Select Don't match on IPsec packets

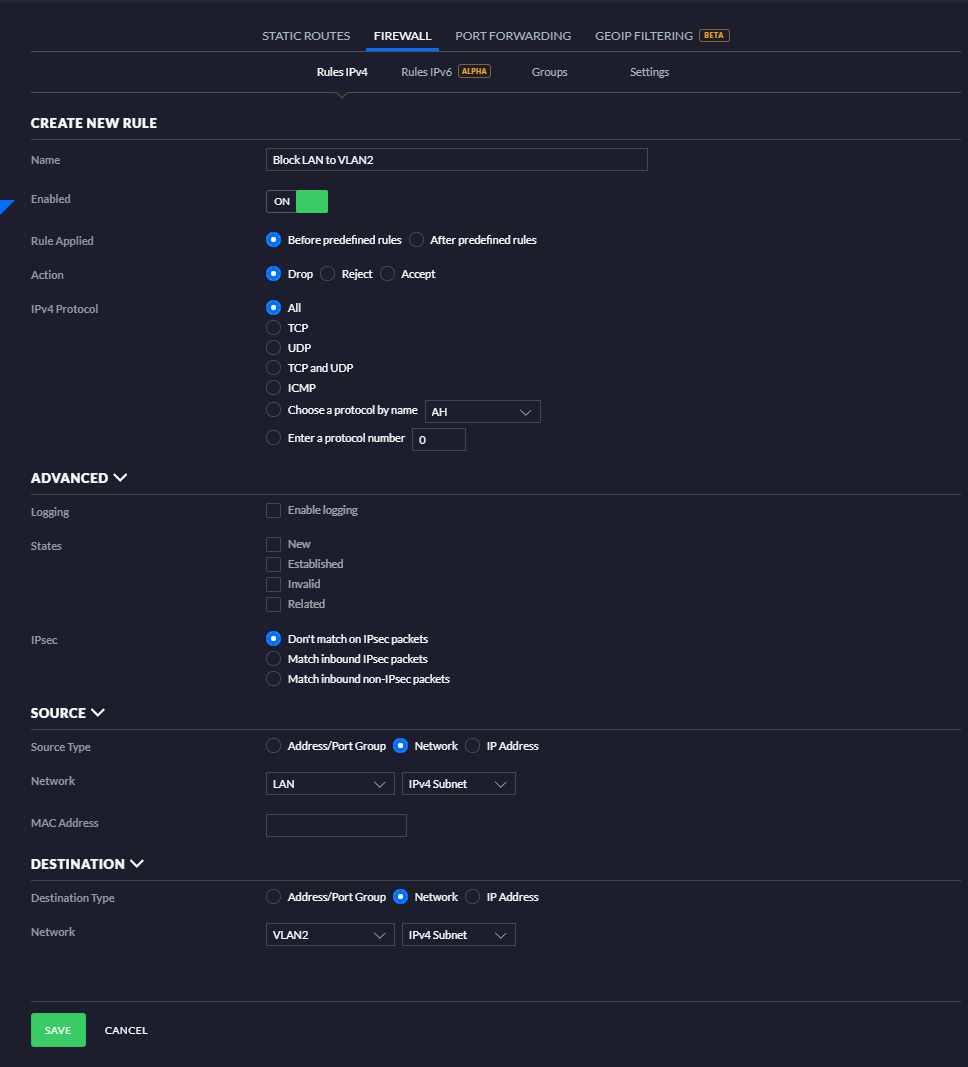point(273,638)
